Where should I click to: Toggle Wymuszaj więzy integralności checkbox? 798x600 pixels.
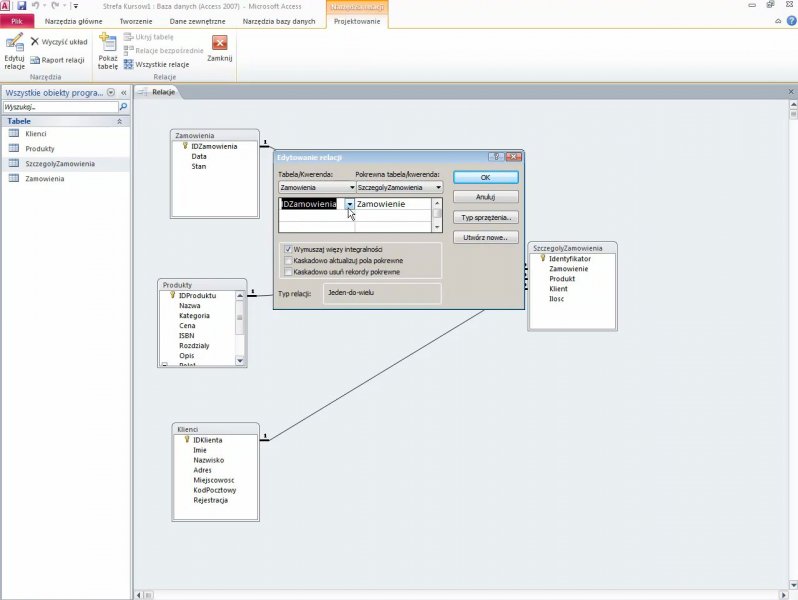coord(288,249)
